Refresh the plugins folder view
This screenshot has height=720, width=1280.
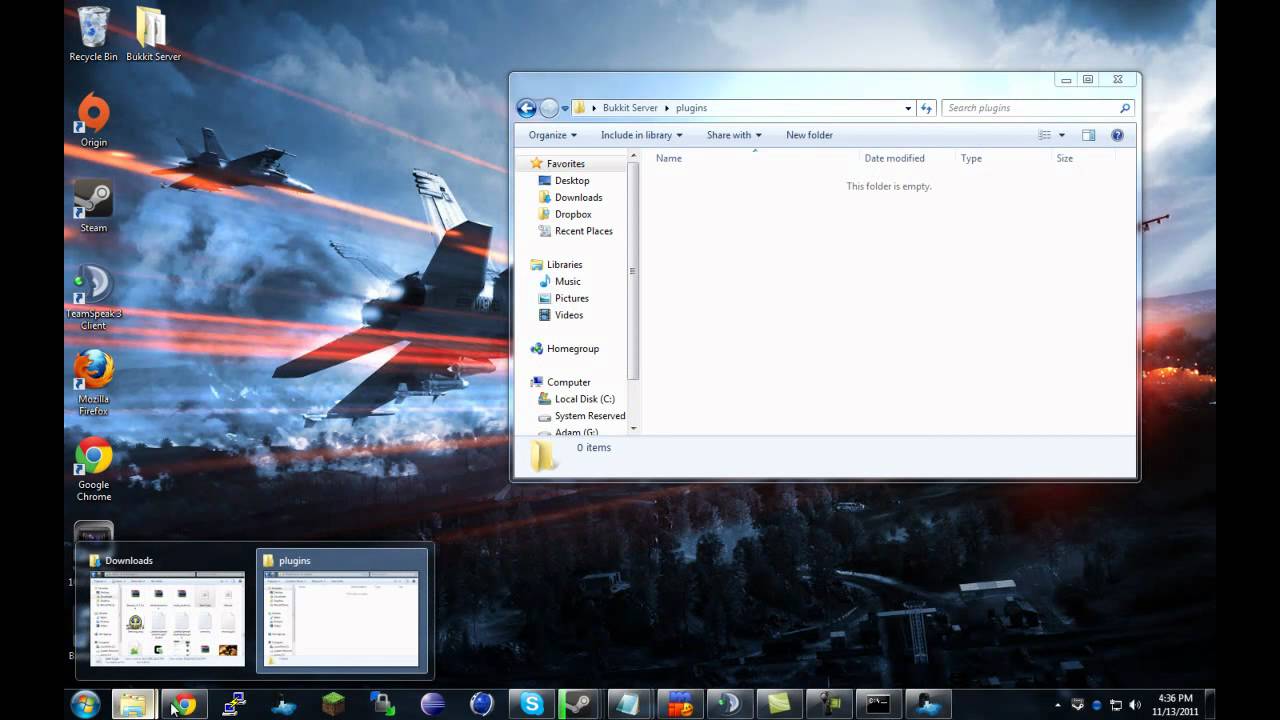click(926, 108)
